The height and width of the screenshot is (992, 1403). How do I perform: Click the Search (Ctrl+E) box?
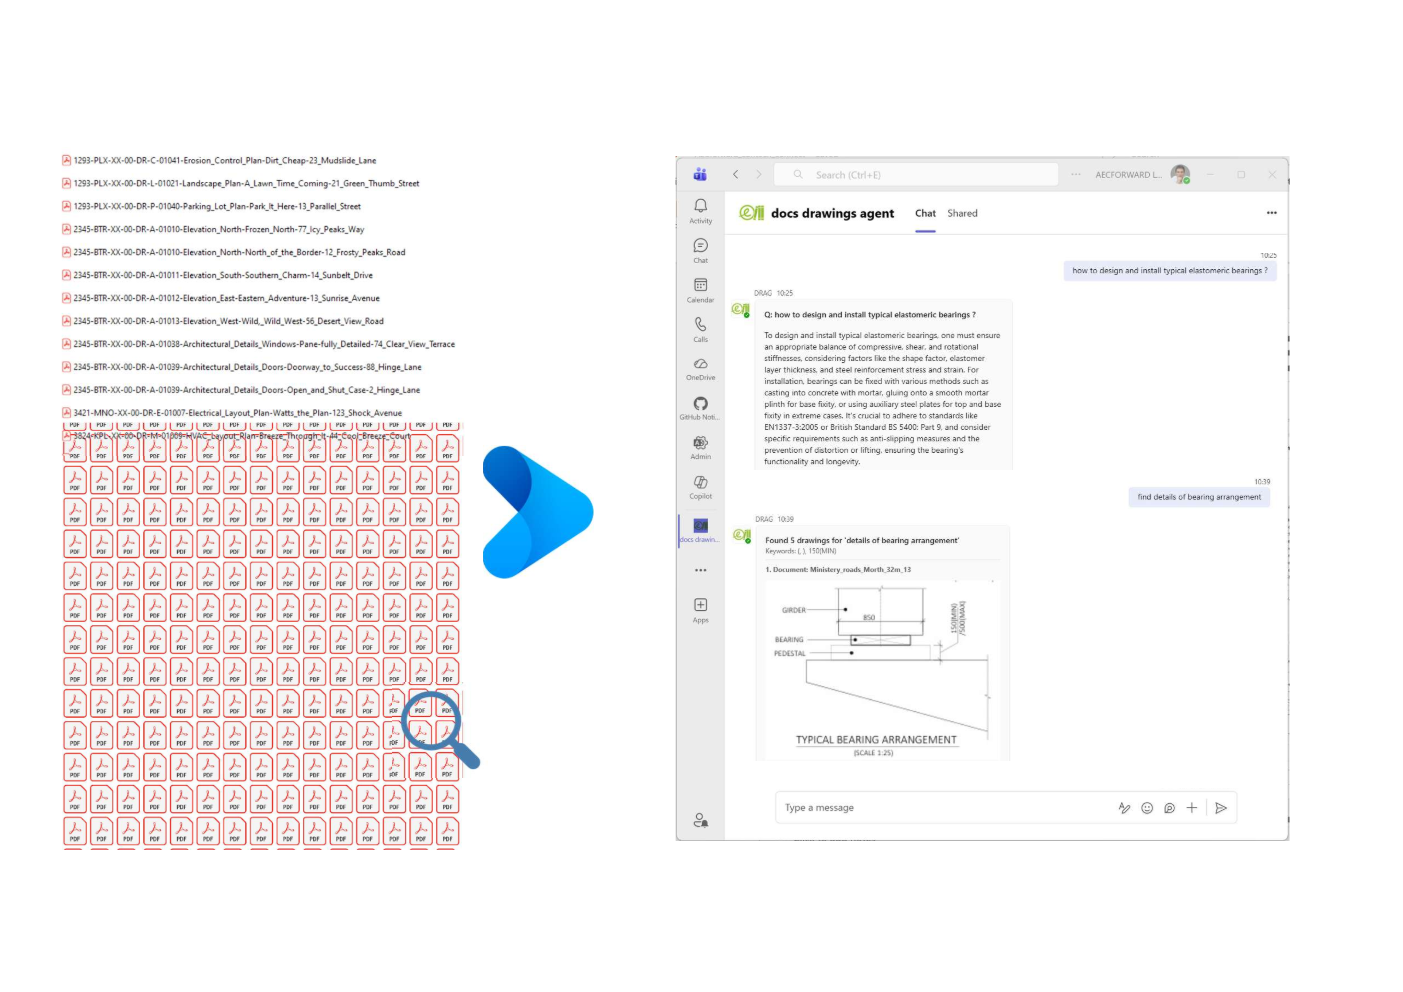916,174
